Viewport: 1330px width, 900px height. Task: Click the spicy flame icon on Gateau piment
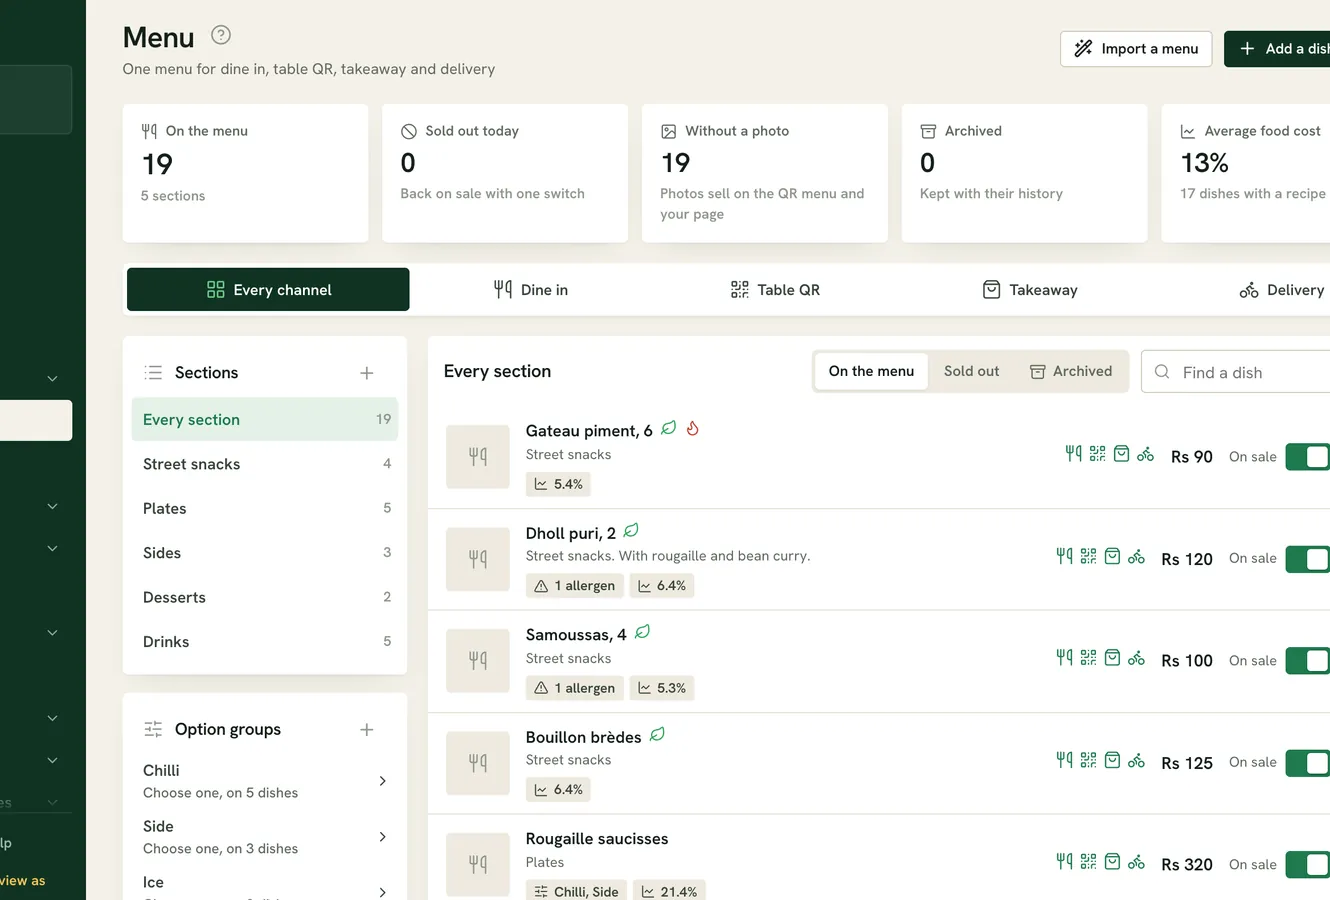coord(692,428)
